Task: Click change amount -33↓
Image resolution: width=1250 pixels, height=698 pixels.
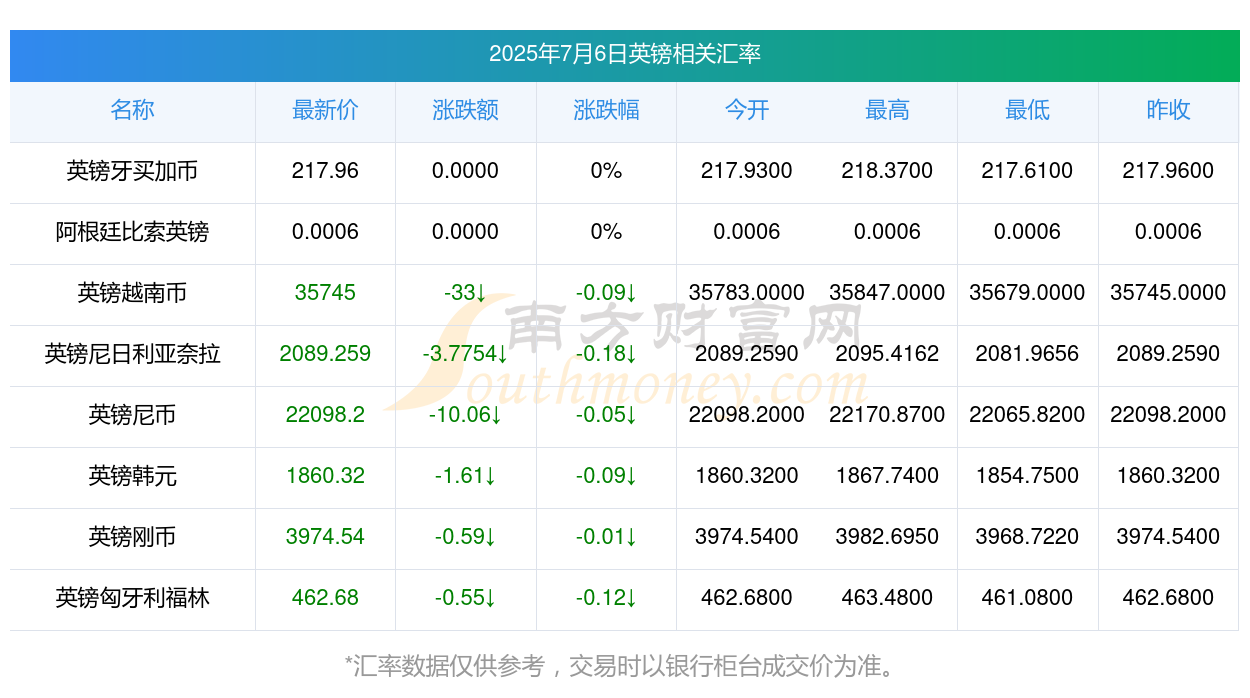Action: click(465, 293)
